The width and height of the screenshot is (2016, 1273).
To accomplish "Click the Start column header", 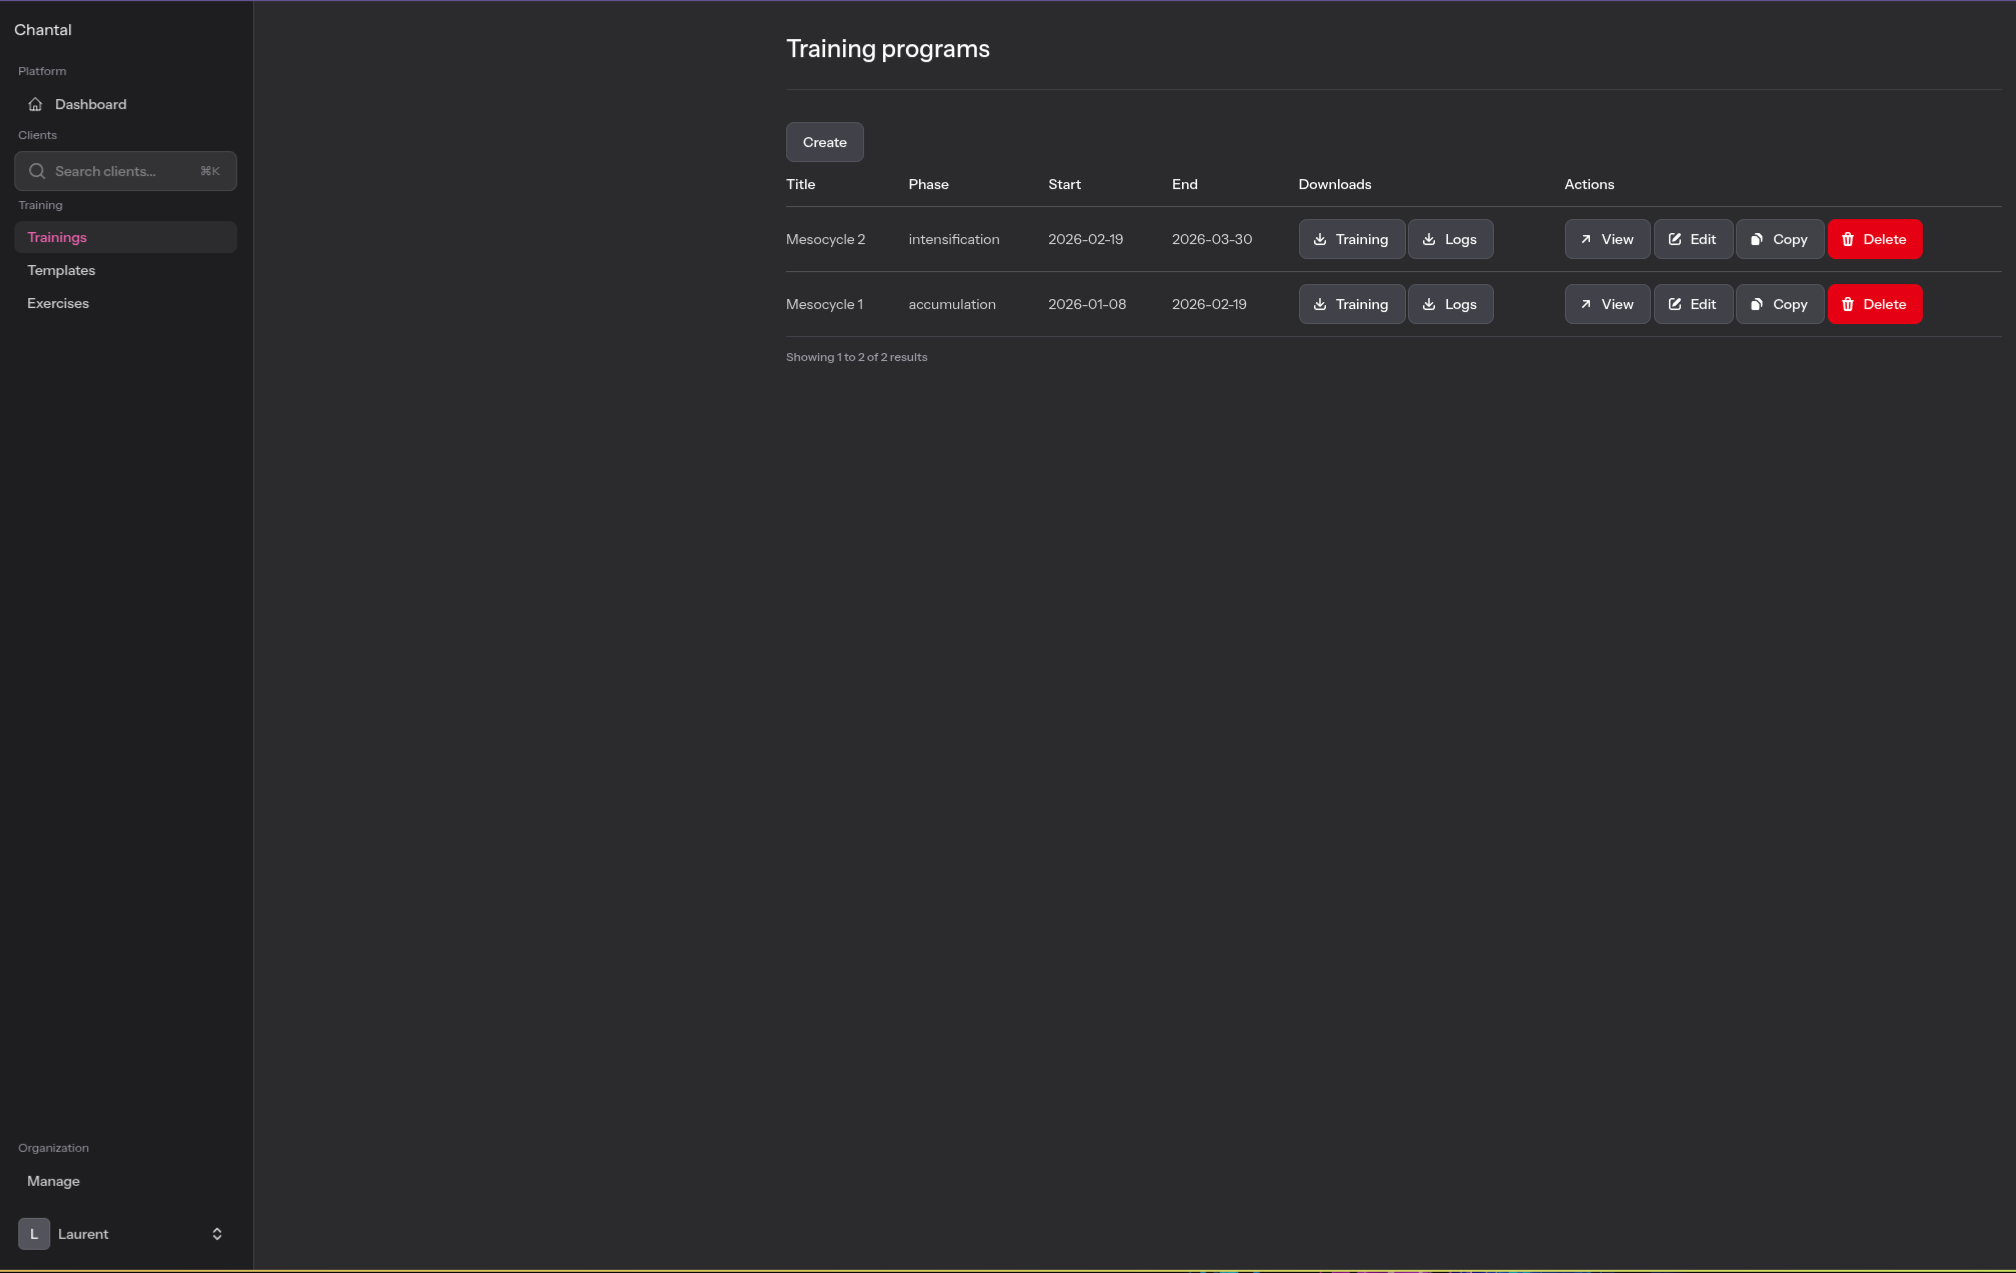I will click(x=1065, y=184).
